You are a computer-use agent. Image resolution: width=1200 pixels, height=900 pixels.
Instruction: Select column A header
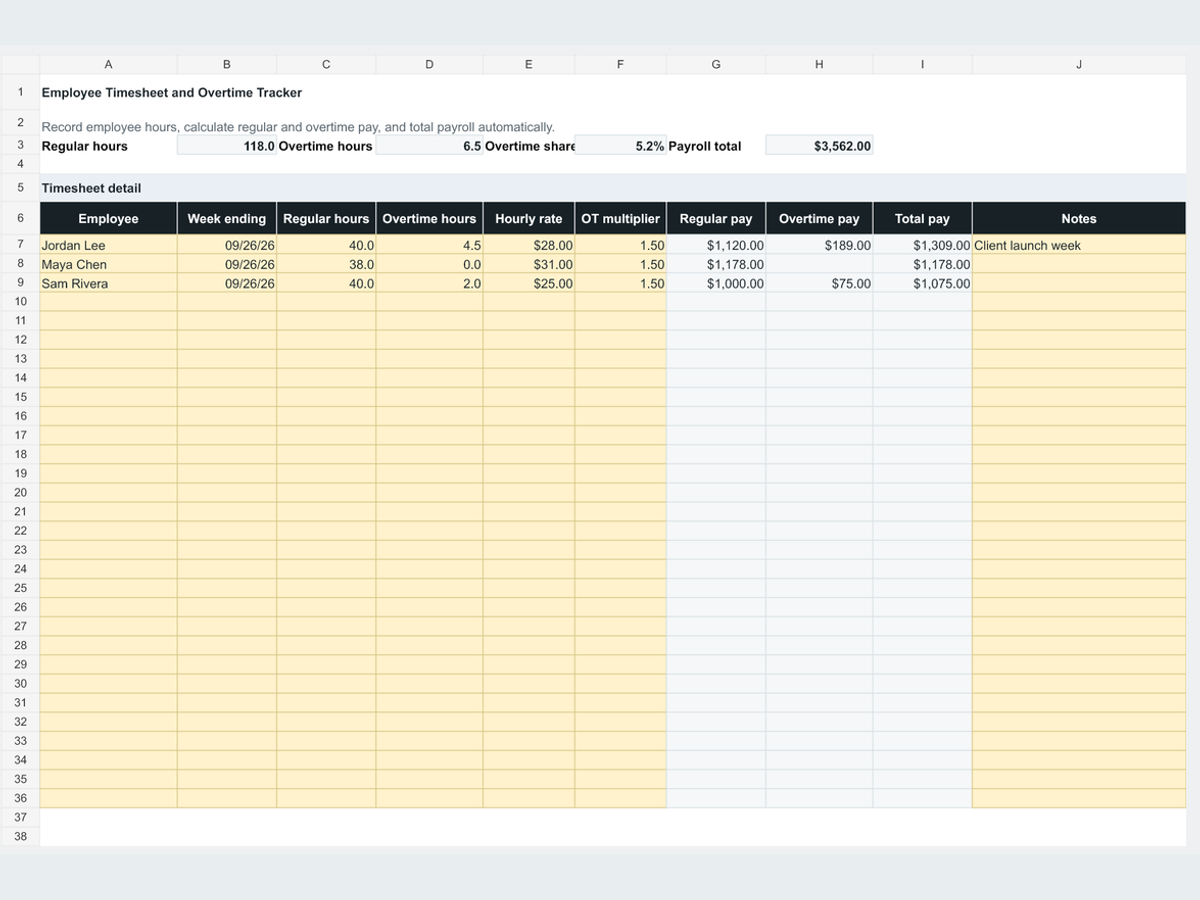108,64
